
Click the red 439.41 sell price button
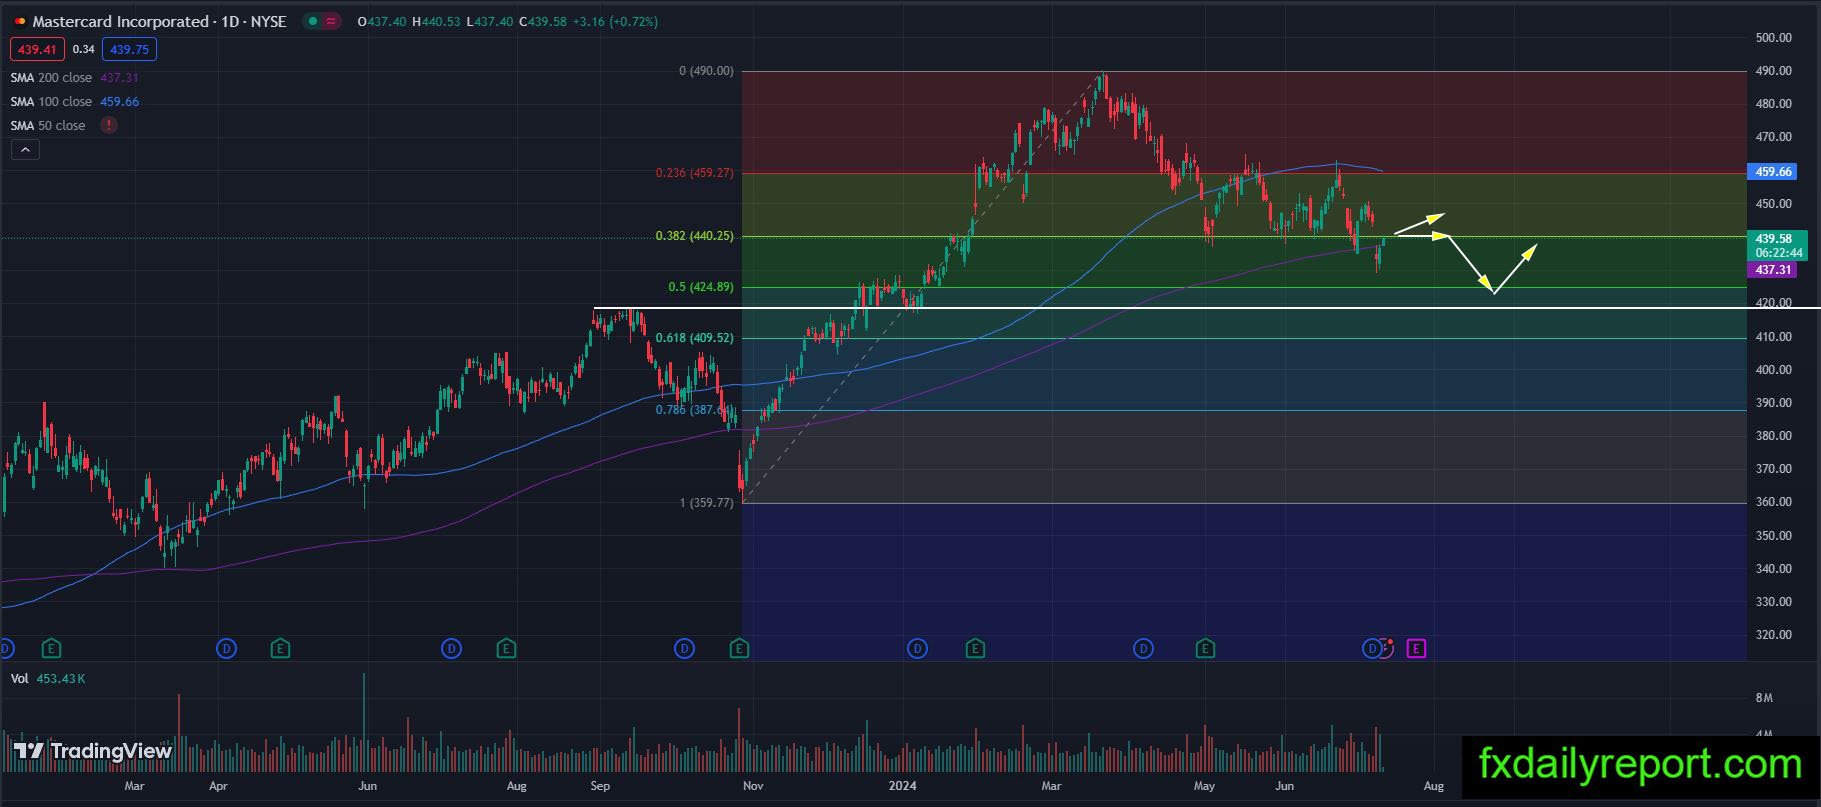pos(37,49)
